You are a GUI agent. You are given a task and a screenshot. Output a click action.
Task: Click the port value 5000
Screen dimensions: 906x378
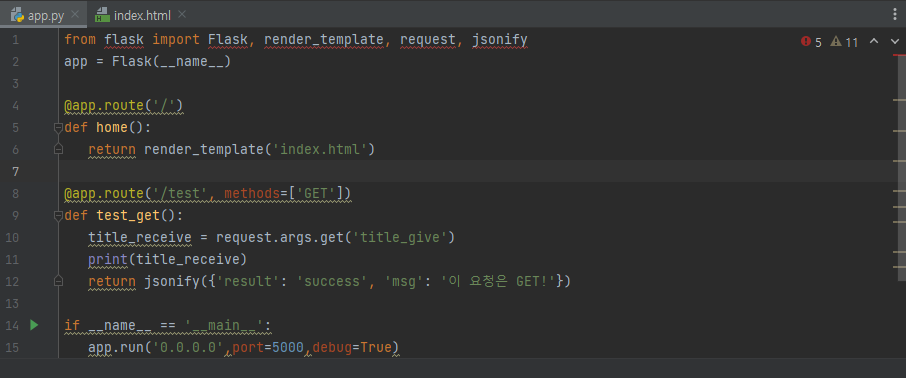(x=288, y=347)
